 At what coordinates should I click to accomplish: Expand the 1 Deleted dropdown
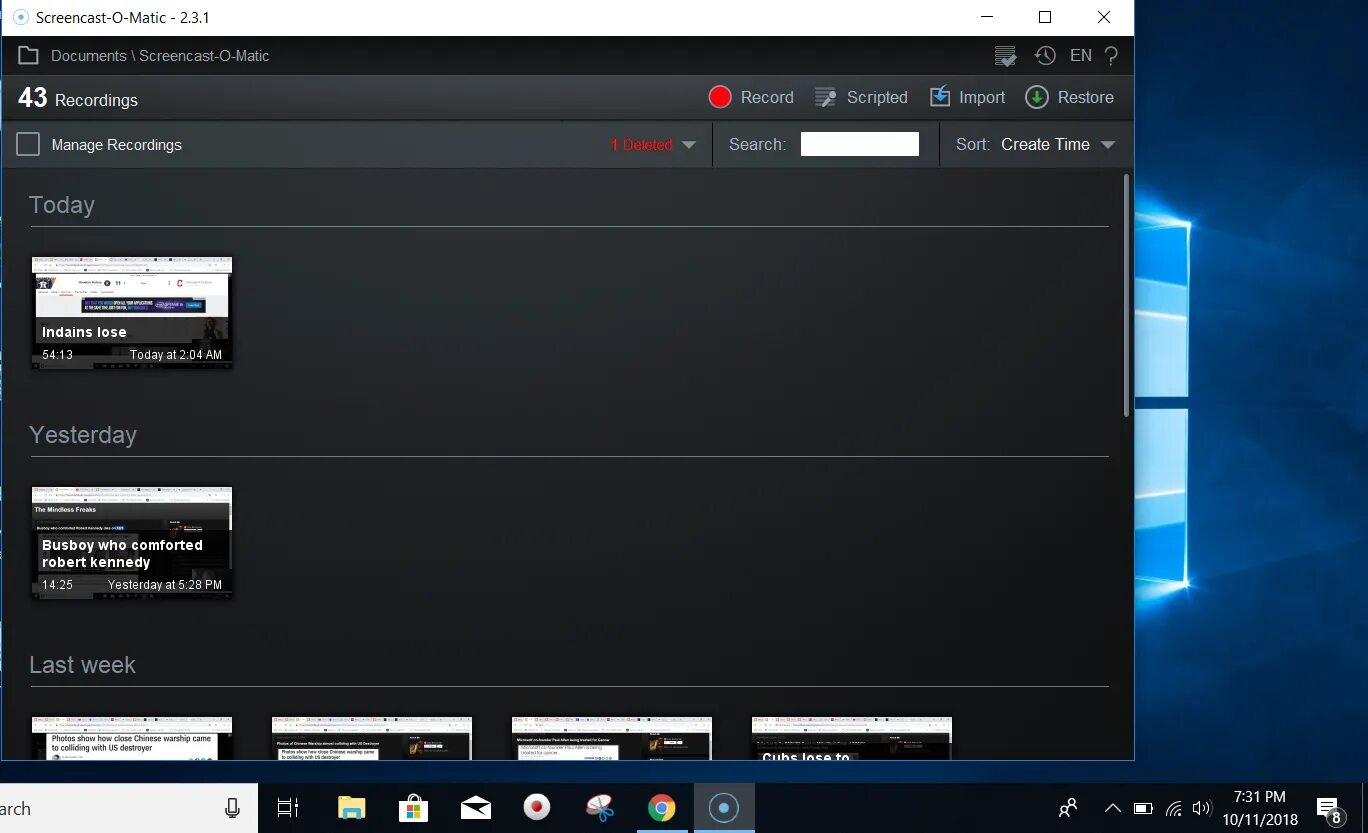point(653,145)
